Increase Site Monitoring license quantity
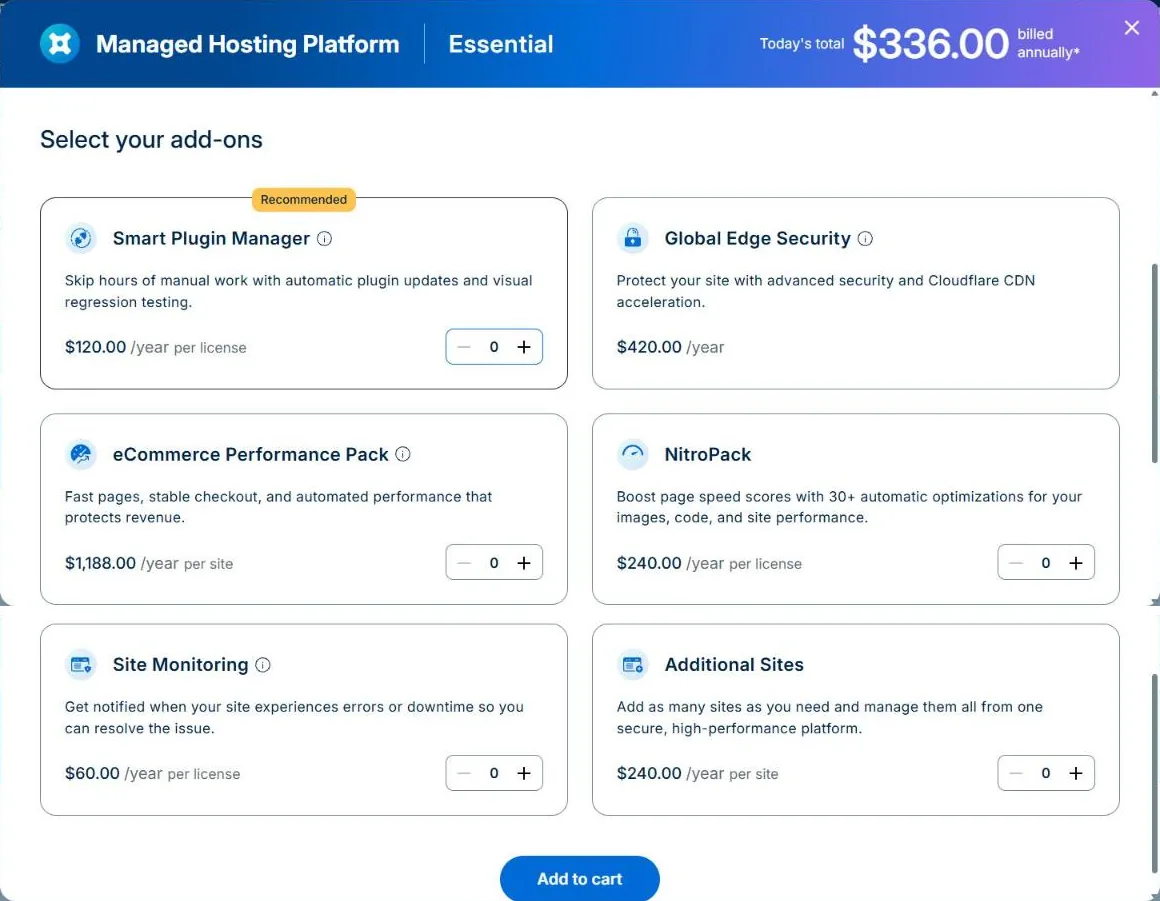The height and width of the screenshot is (901, 1160). 524,773
